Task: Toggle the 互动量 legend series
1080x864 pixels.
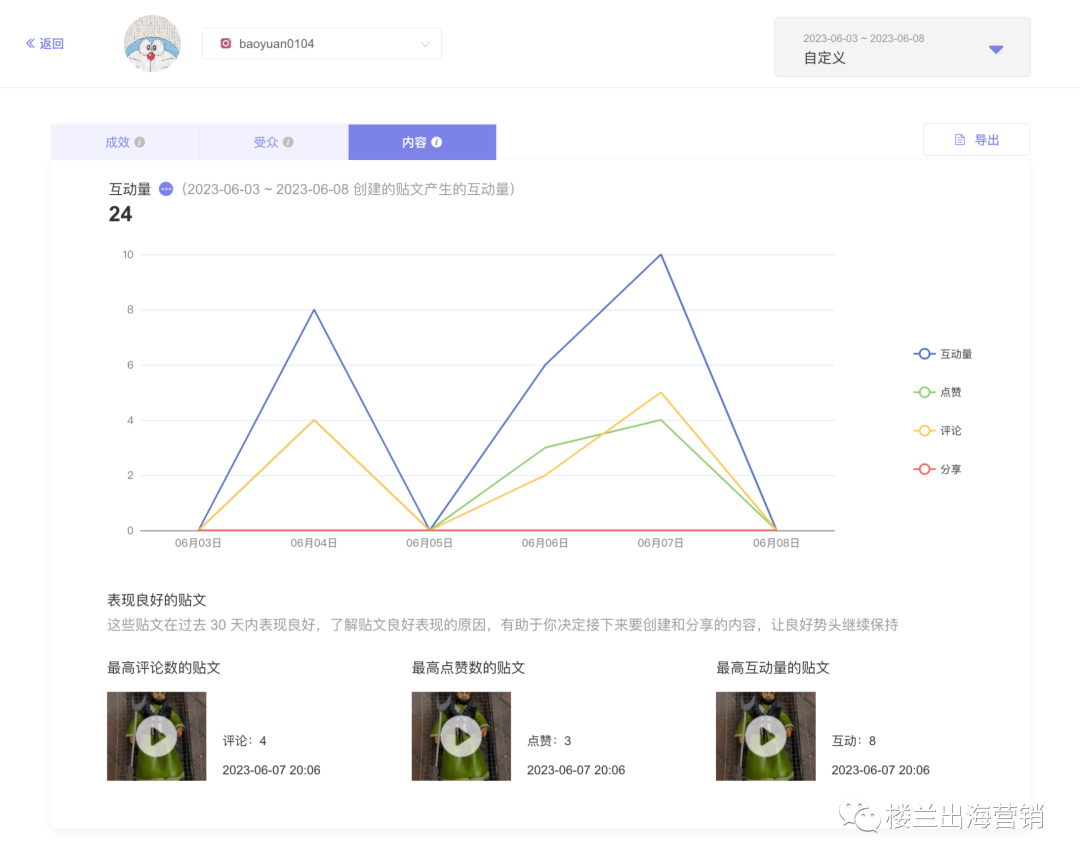Action: click(x=942, y=354)
